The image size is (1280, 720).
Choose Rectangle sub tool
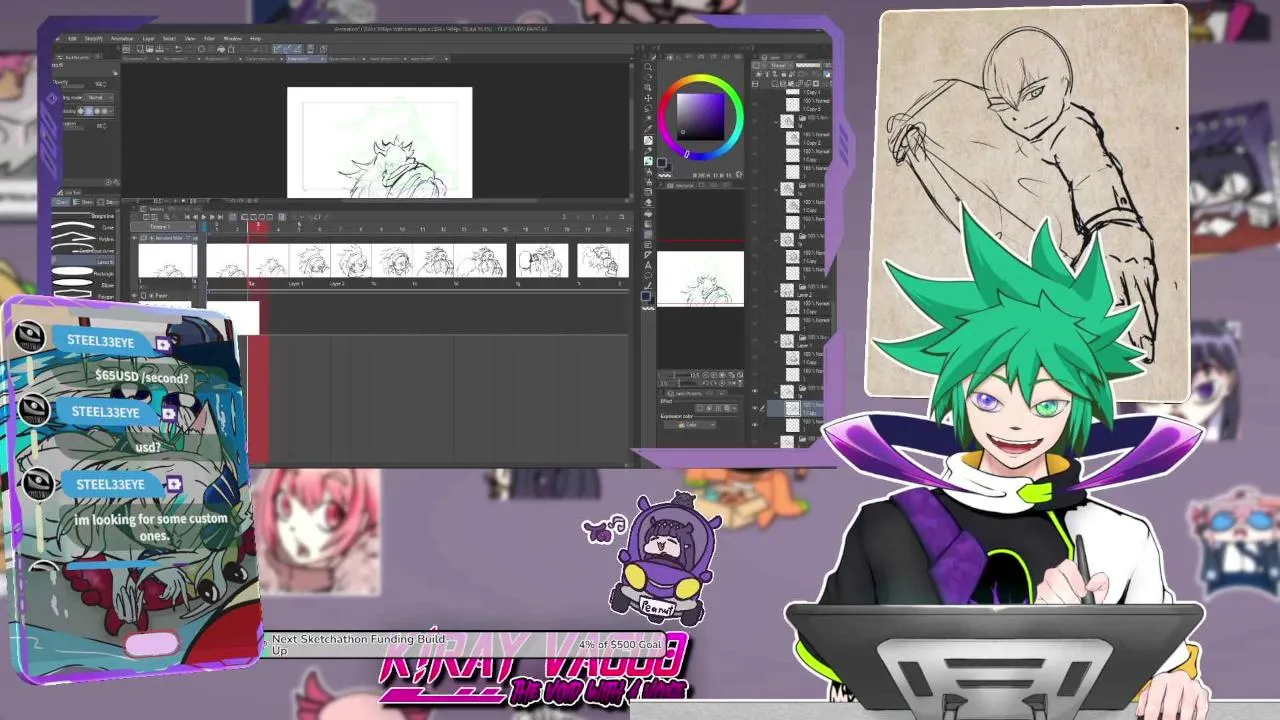pyautogui.click(x=84, y=274)
